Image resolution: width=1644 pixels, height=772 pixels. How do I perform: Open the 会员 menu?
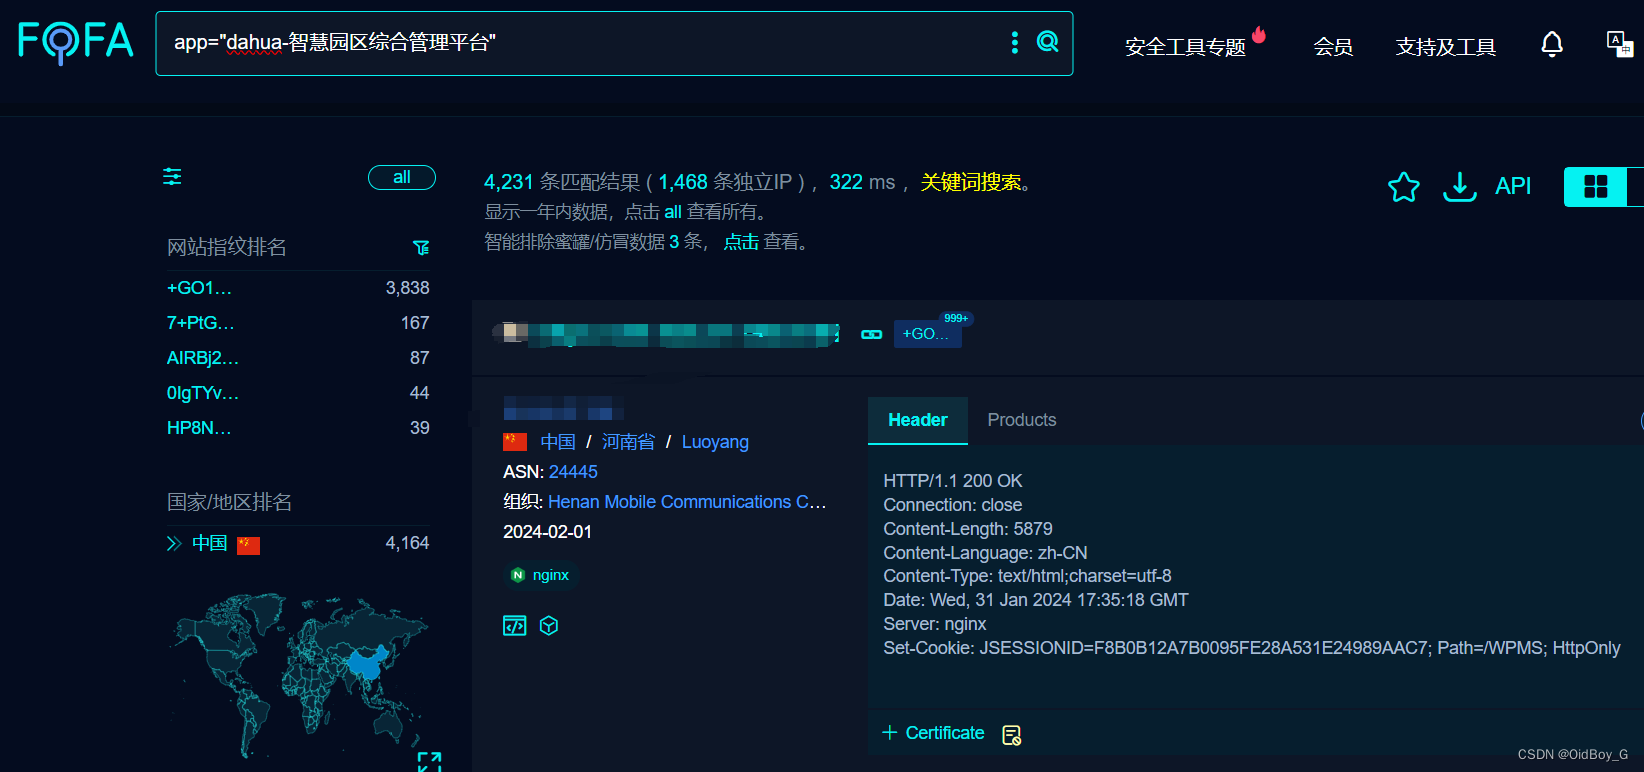[1333, 47]
